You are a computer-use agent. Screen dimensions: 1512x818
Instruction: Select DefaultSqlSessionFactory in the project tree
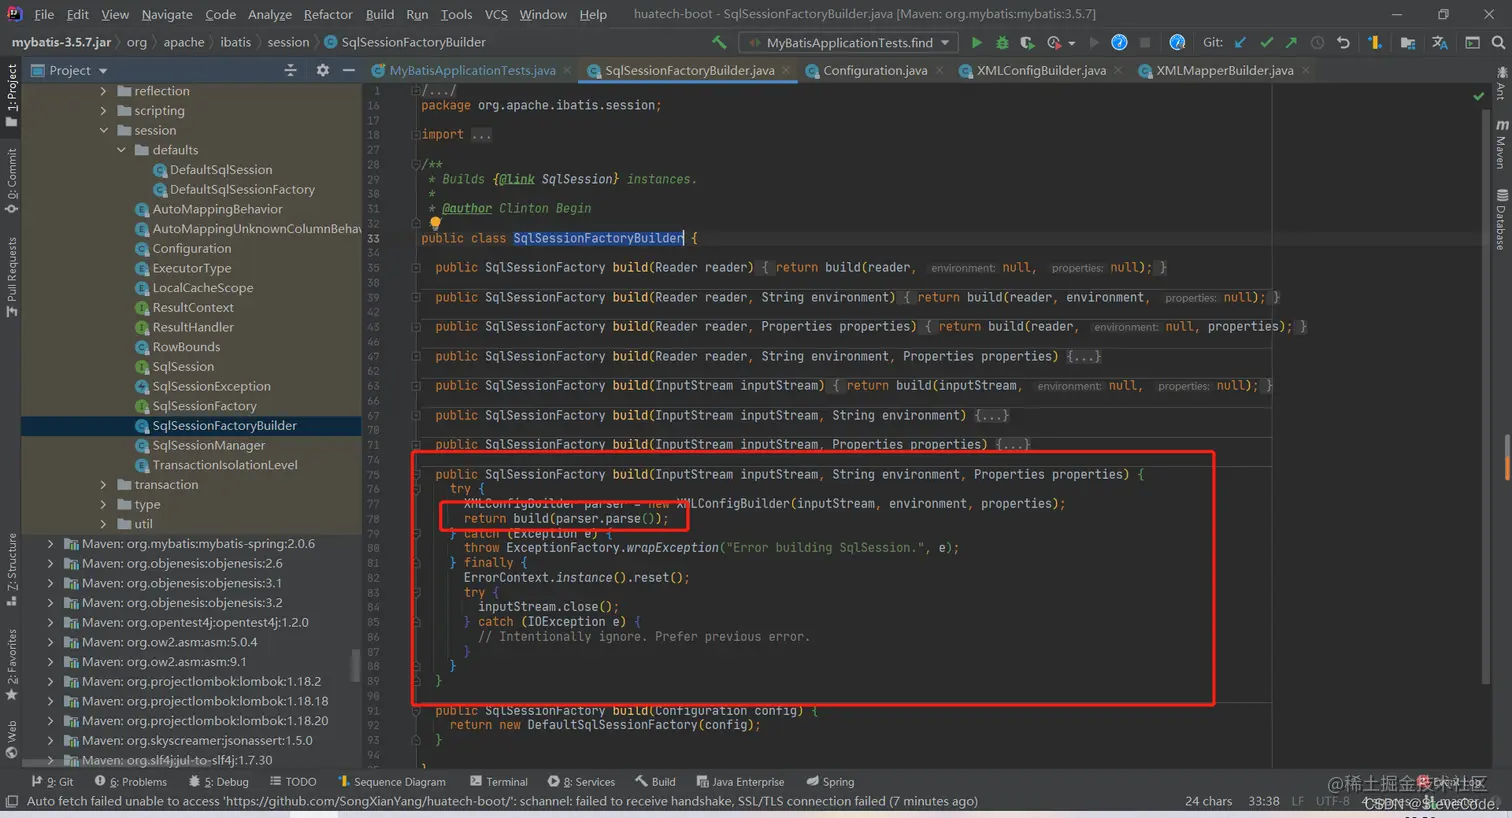(242, 190)
